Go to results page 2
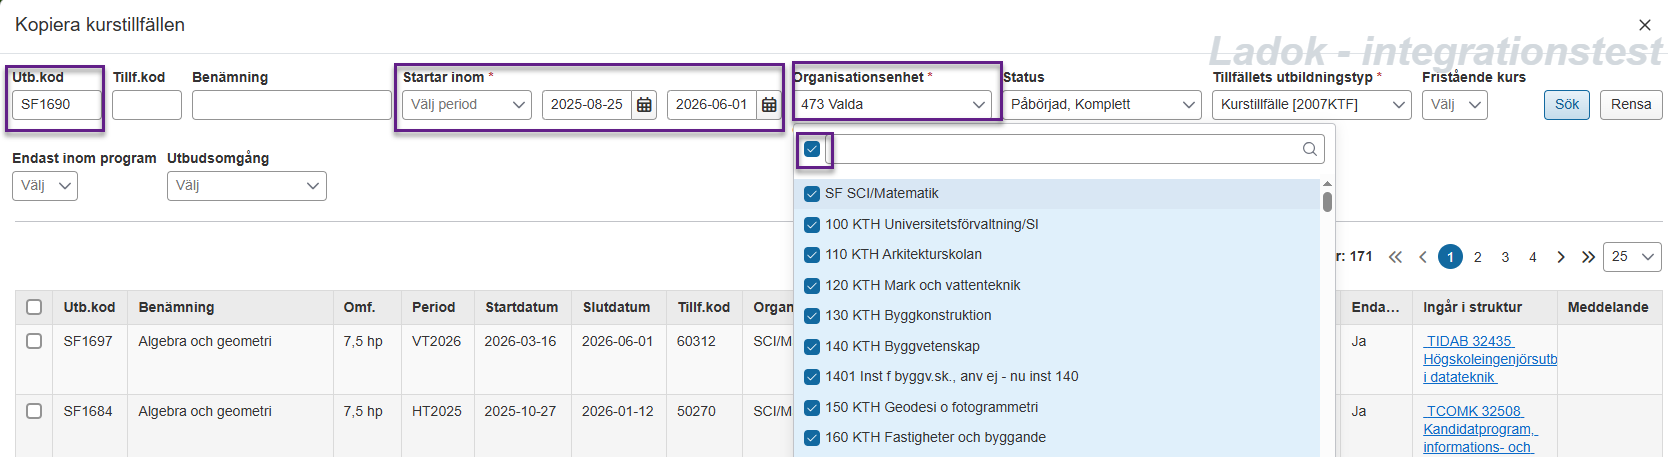This screenshot has width=1668, height=457. pos(1477,257)
